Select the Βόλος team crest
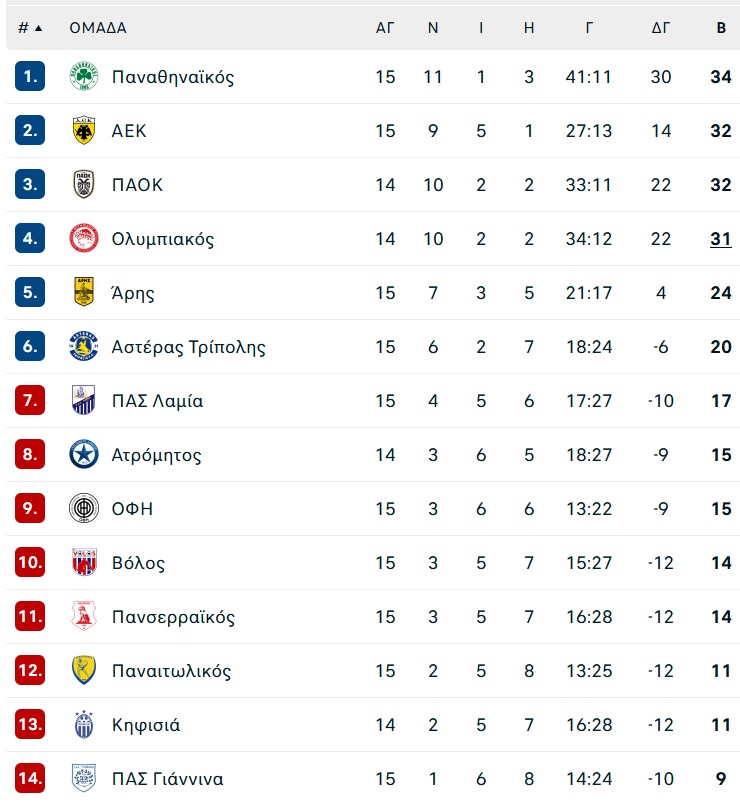The height and width of the screenshot is (803, 740). 83,562
